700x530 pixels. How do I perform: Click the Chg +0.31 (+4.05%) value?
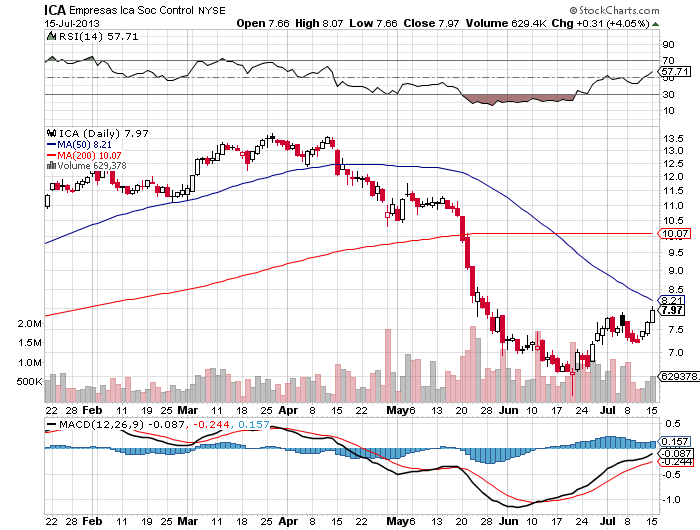tap(600, 23)
